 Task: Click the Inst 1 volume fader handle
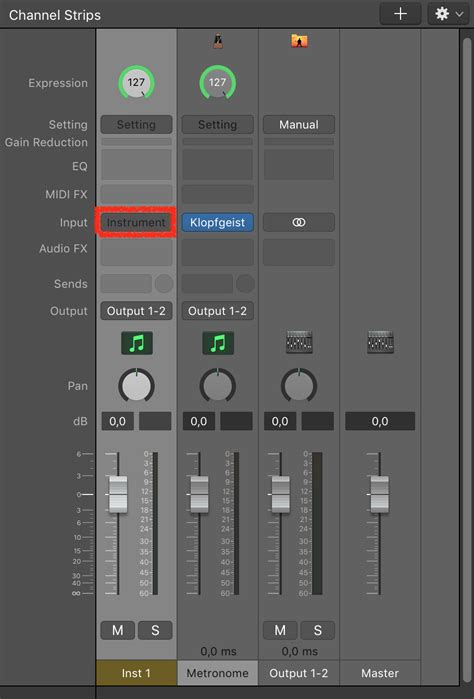(118, 494)
